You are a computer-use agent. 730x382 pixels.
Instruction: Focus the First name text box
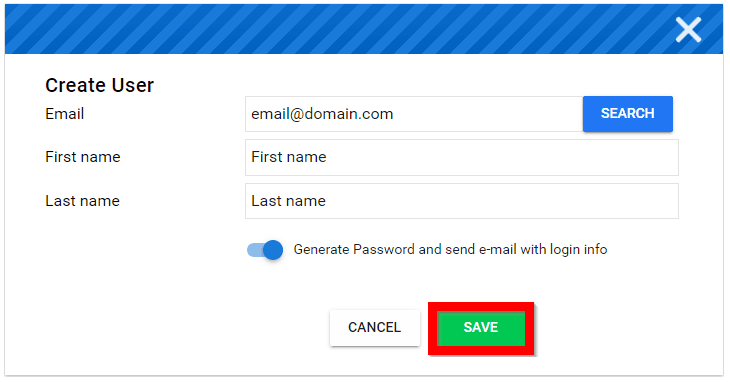461,157
